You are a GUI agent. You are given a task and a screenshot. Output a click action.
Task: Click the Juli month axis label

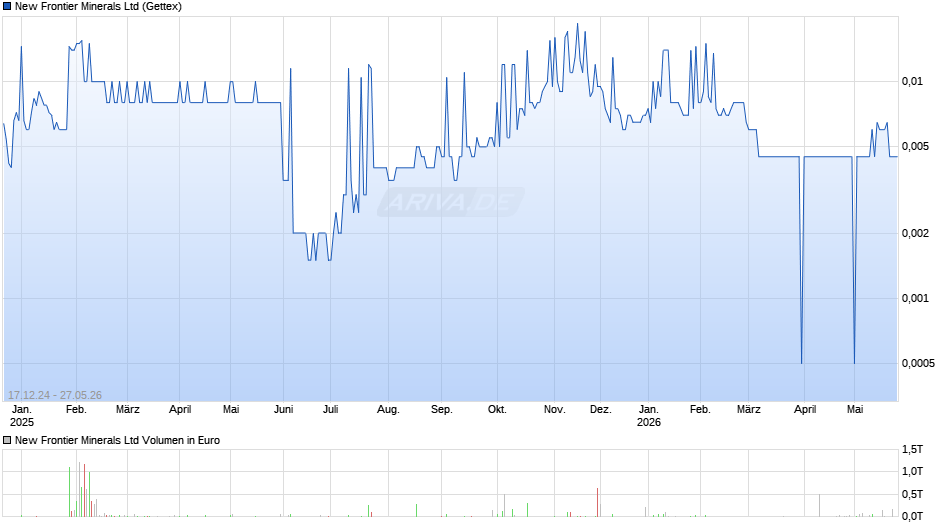tap(330, 410)
